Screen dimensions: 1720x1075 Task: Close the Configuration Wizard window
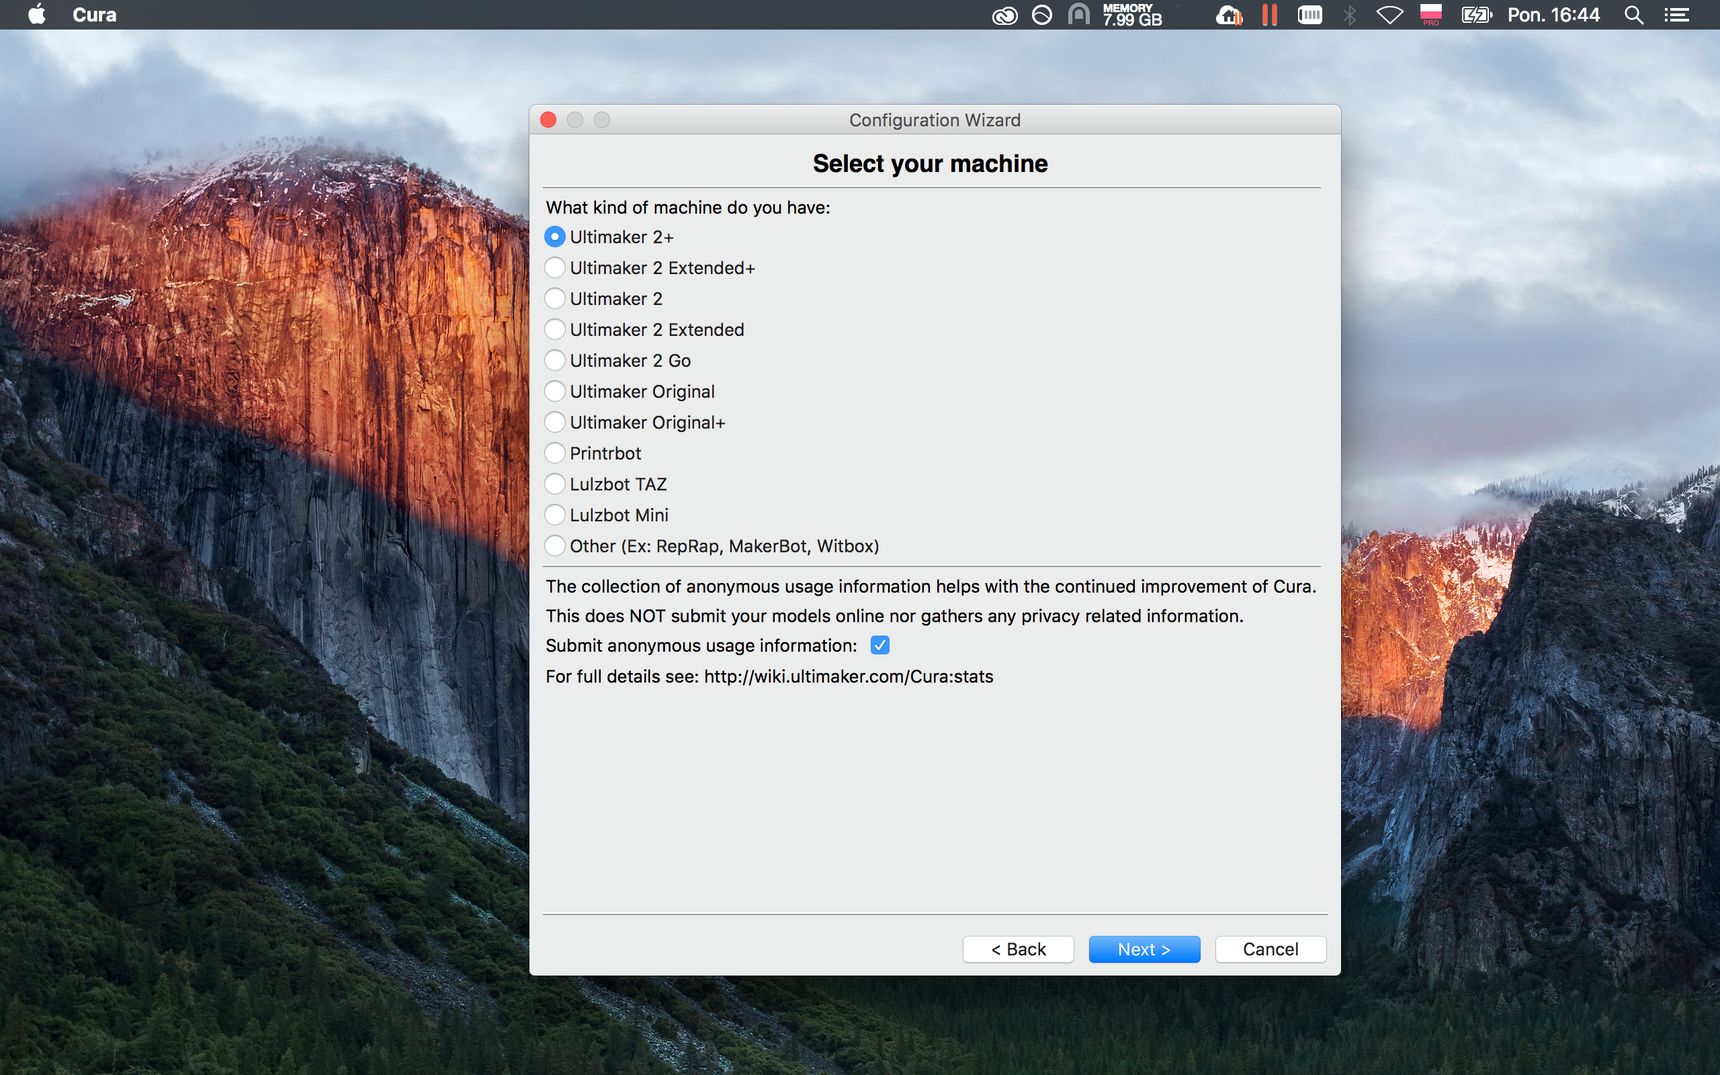(548, 120)
